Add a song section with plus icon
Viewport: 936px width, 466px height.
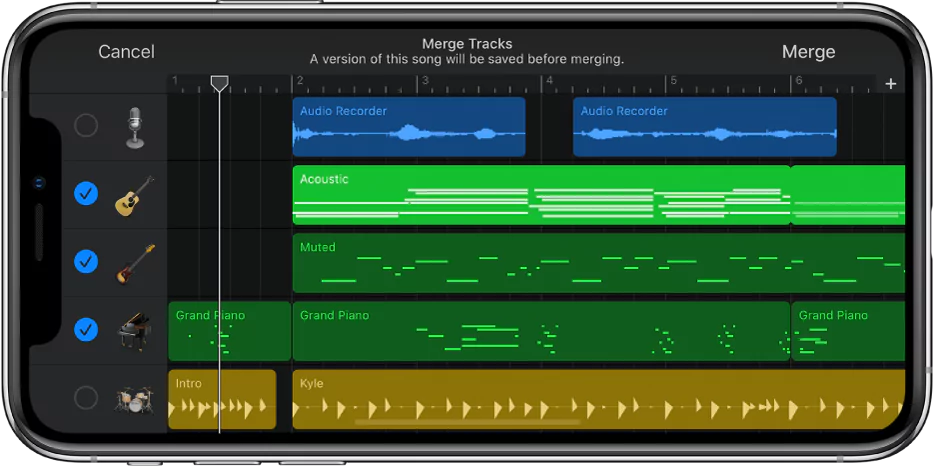coord(891,84)
